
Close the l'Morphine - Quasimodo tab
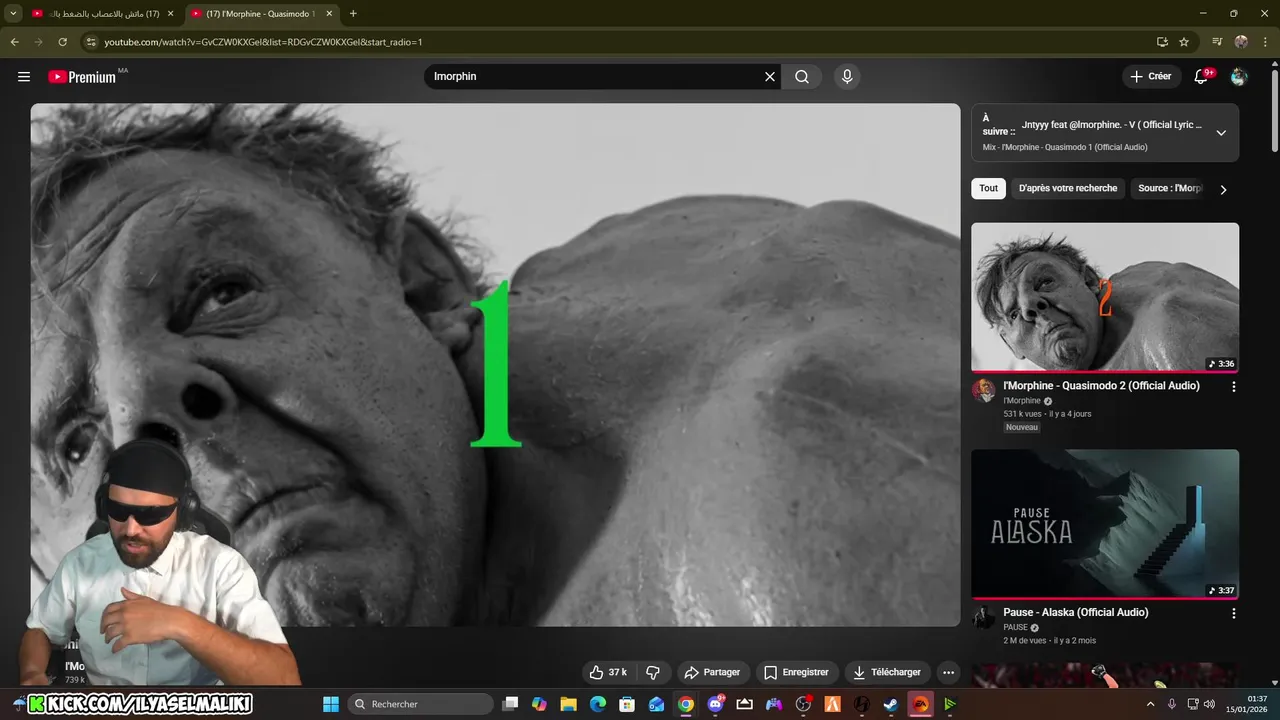coord(330,14)
